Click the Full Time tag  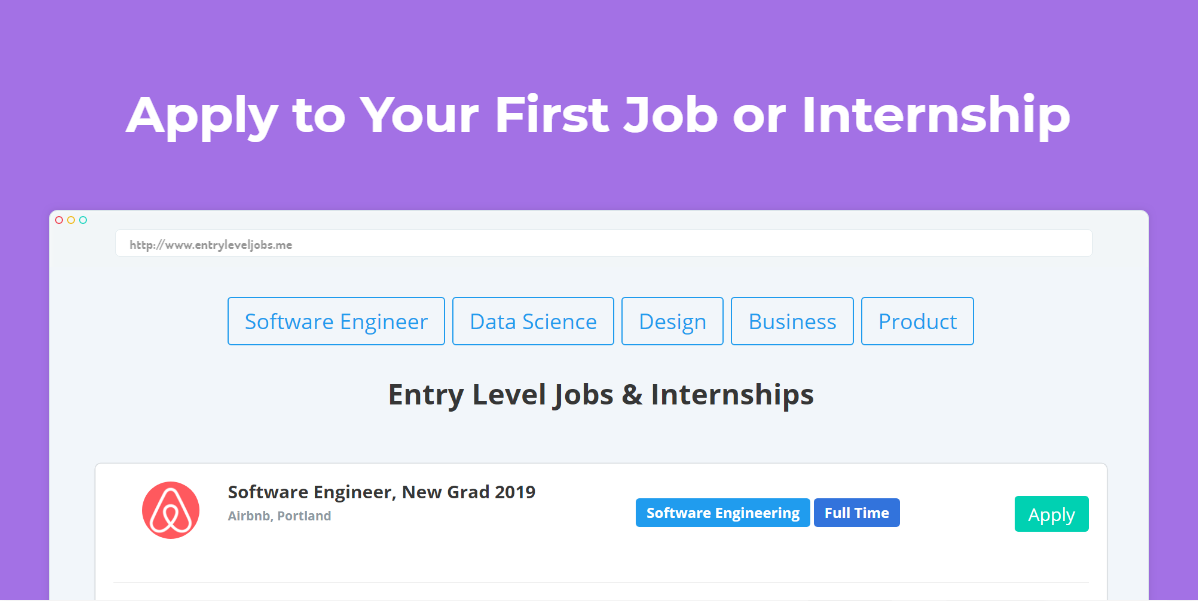856,513
